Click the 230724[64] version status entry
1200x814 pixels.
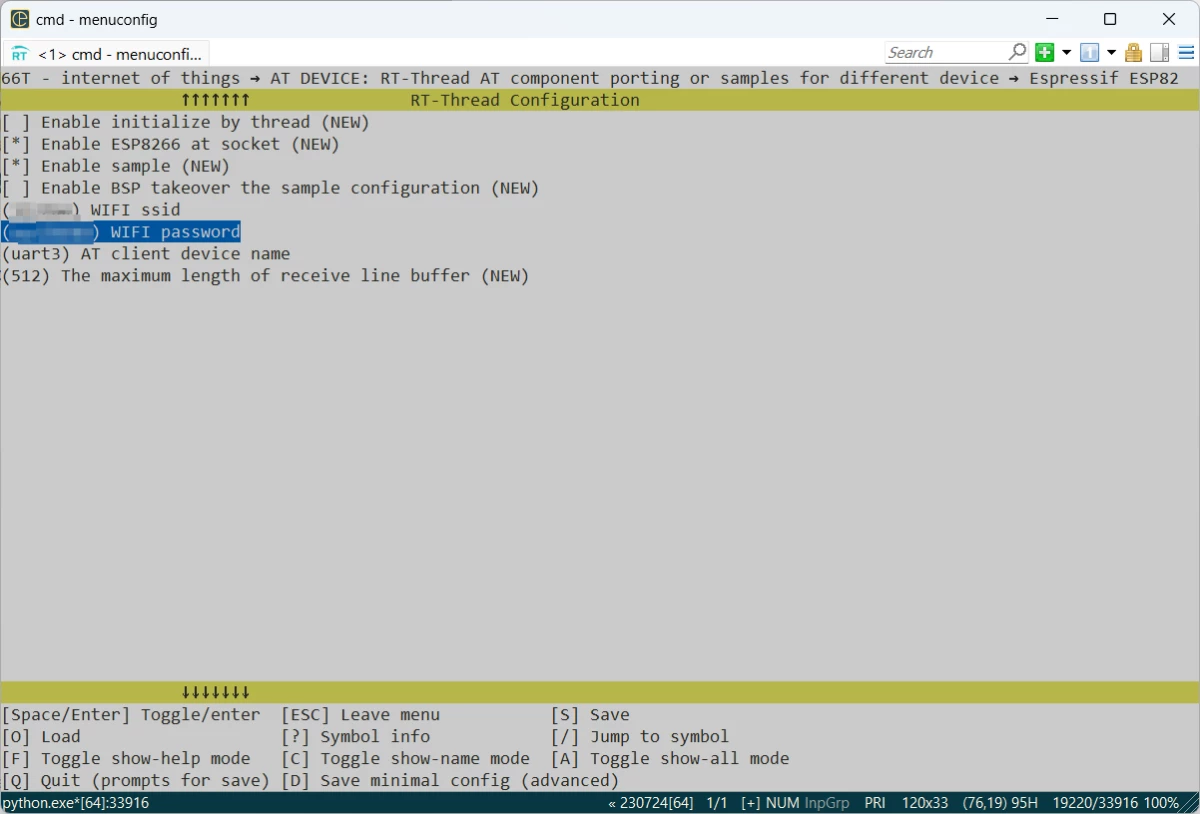(x=650, y=803)
